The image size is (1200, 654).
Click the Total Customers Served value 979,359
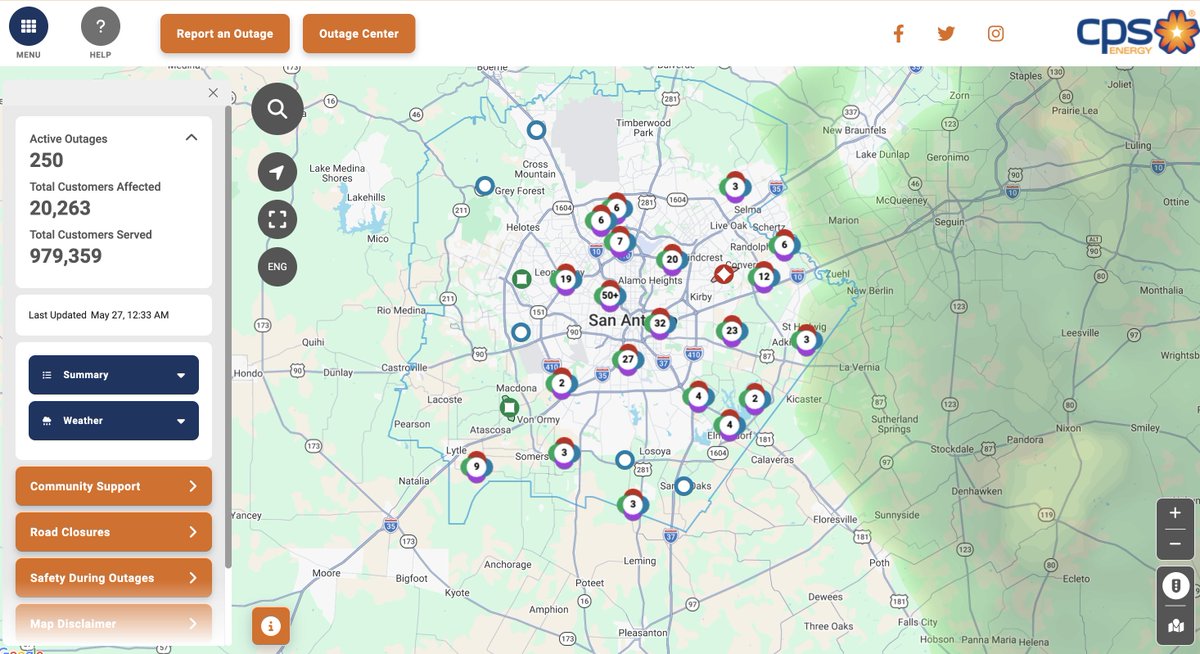[66, 256]
